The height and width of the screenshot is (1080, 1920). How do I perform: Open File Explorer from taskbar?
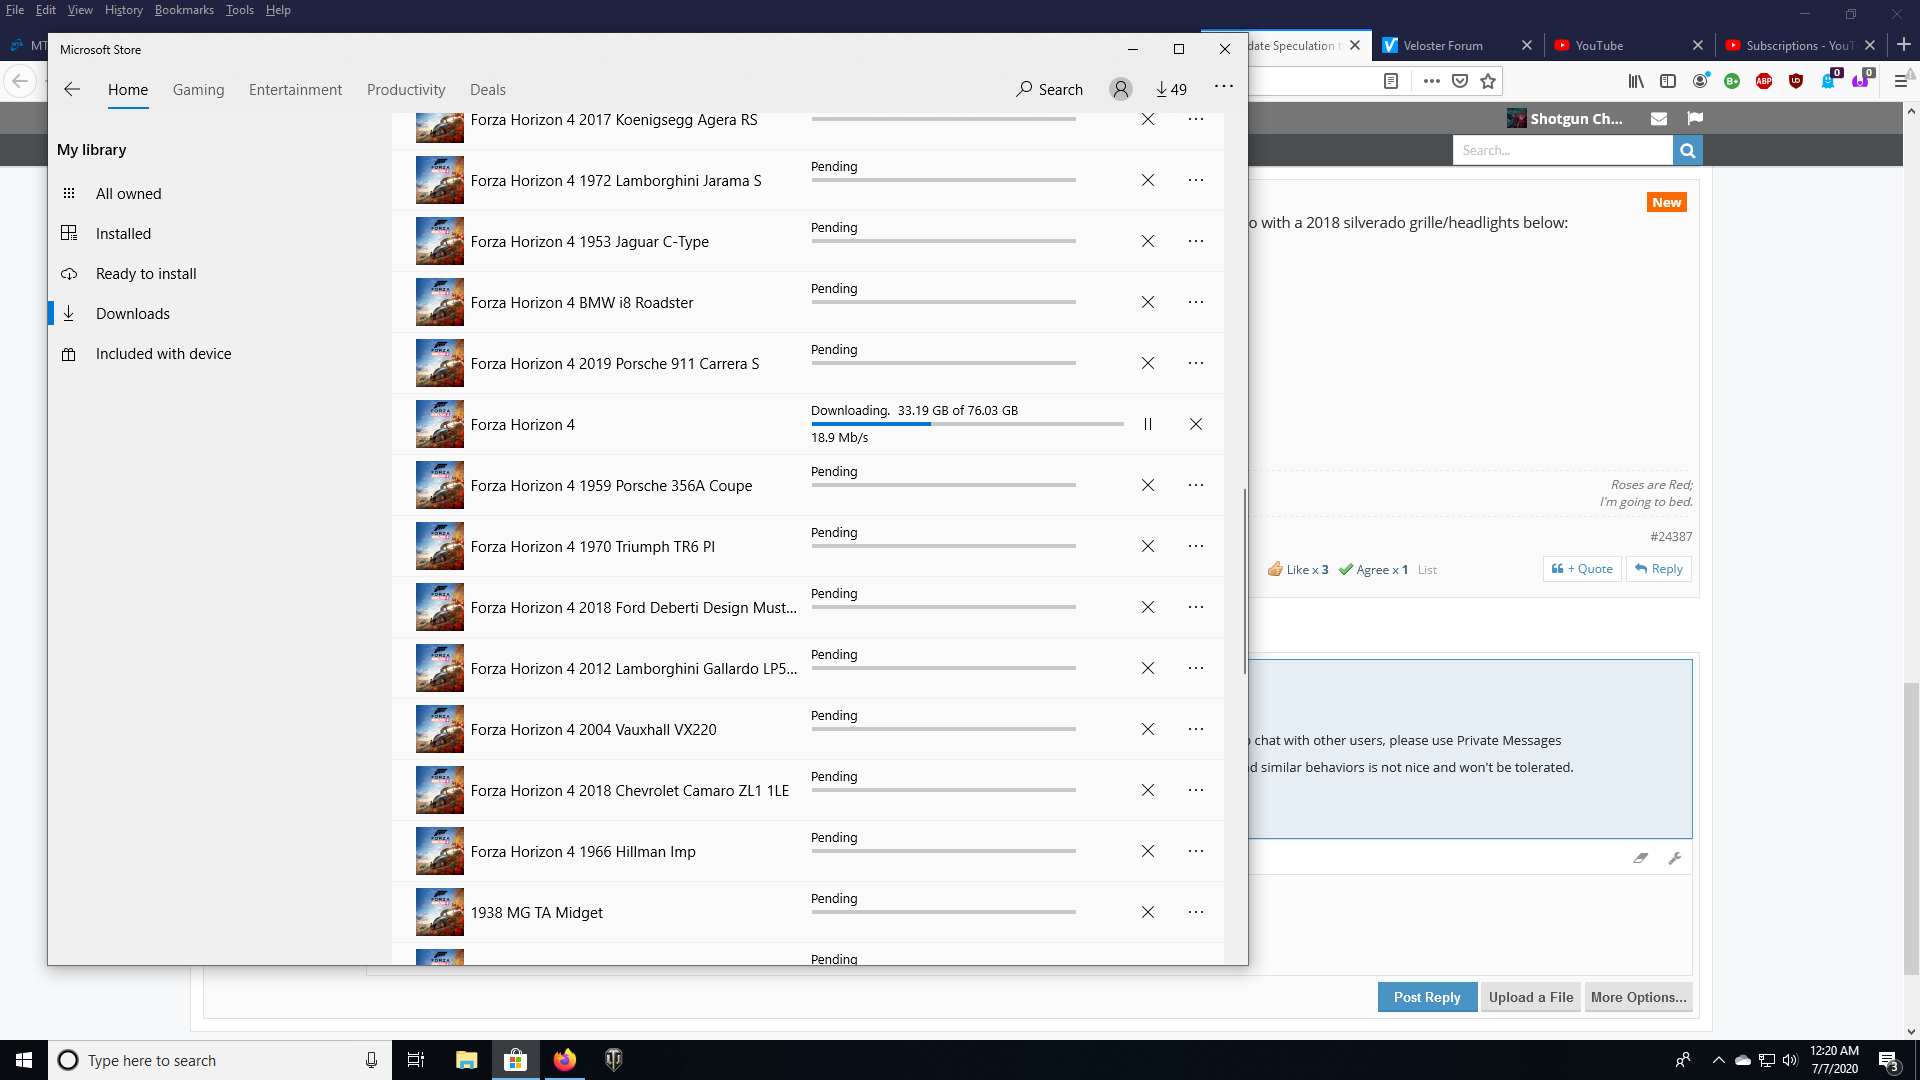click(467, 1060)
